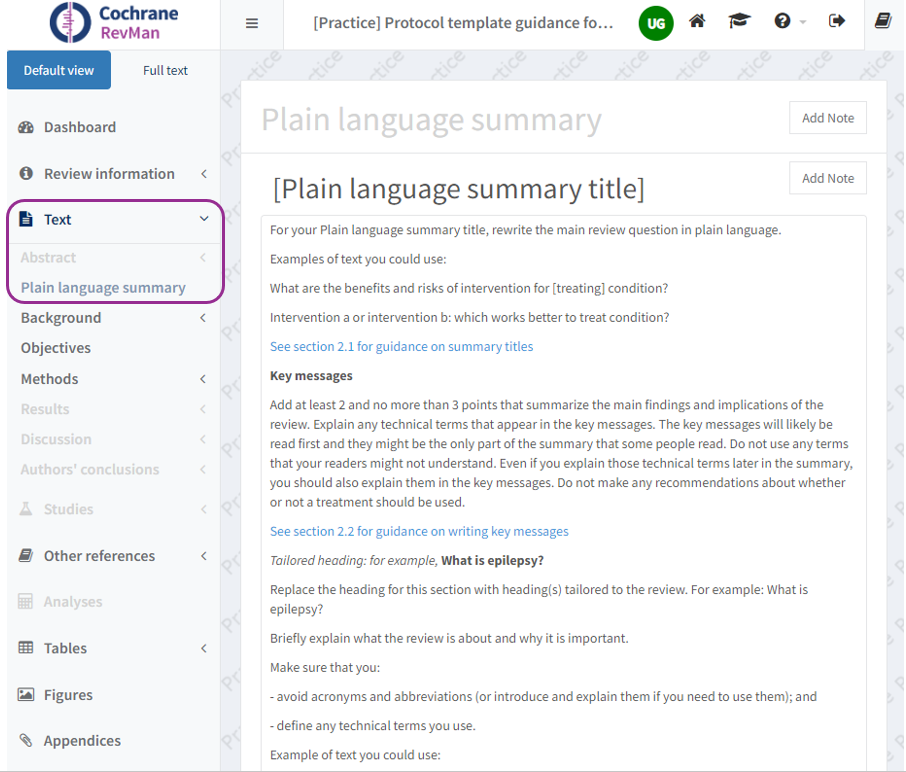Select Plain language summary in sidebar

click(x=103, y=287)
